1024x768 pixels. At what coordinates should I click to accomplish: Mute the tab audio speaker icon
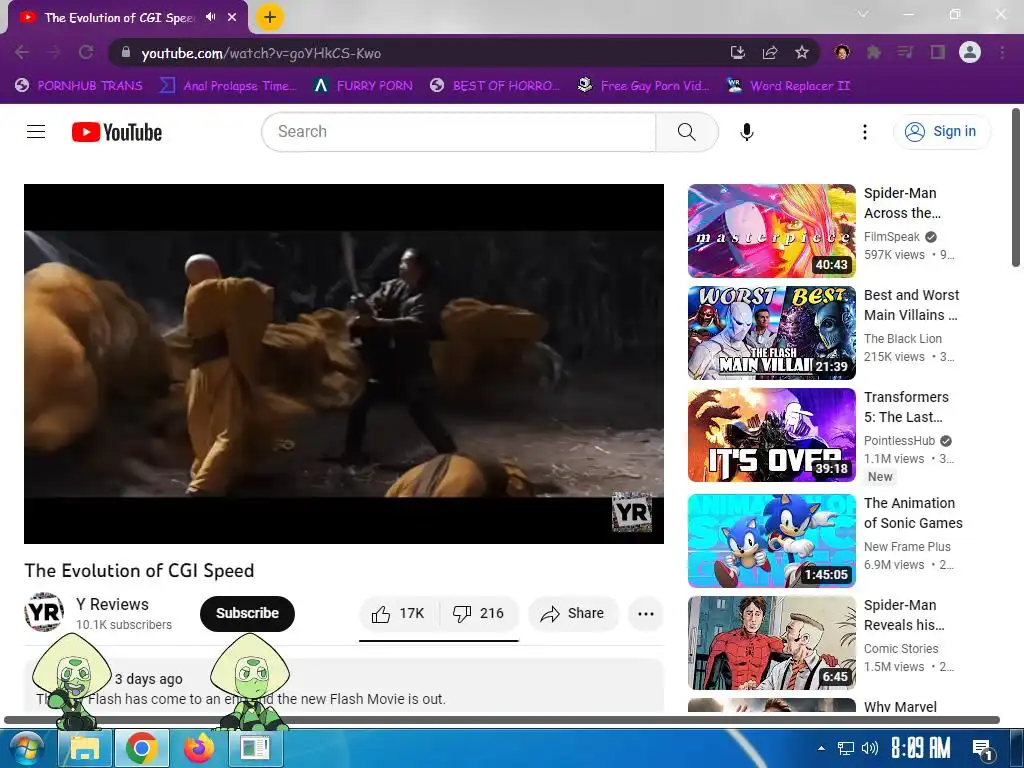pos(210,17)
